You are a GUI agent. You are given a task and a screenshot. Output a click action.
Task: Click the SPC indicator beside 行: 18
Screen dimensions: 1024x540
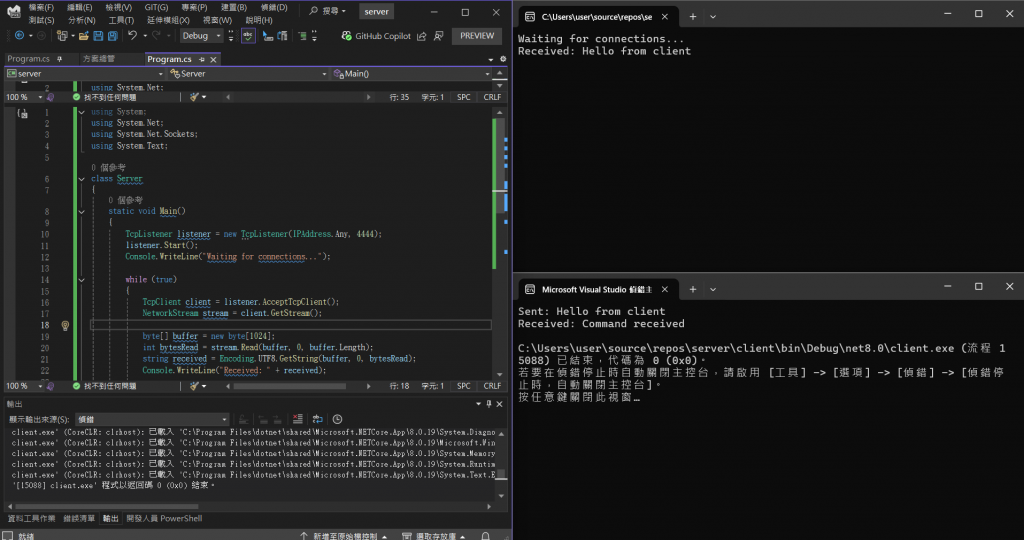point(464,386)
